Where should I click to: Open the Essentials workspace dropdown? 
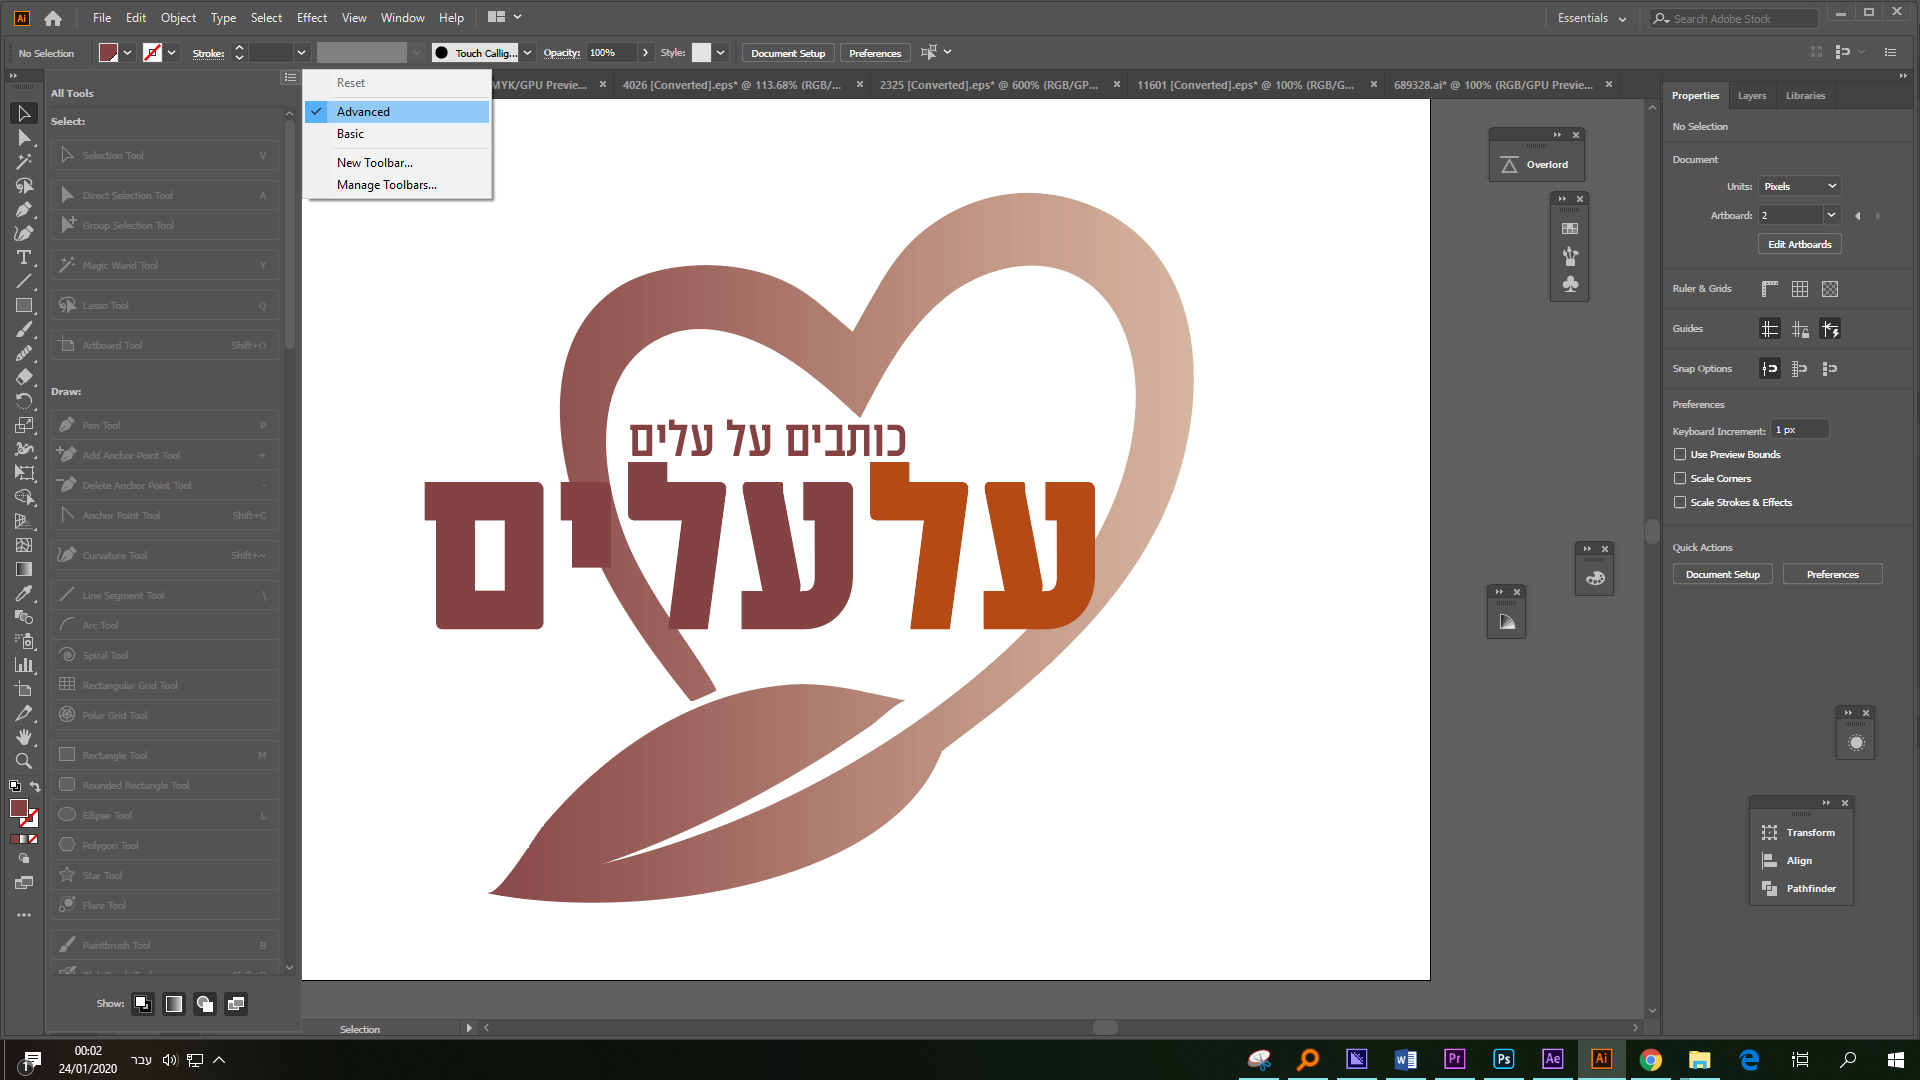pos(1591,17)
